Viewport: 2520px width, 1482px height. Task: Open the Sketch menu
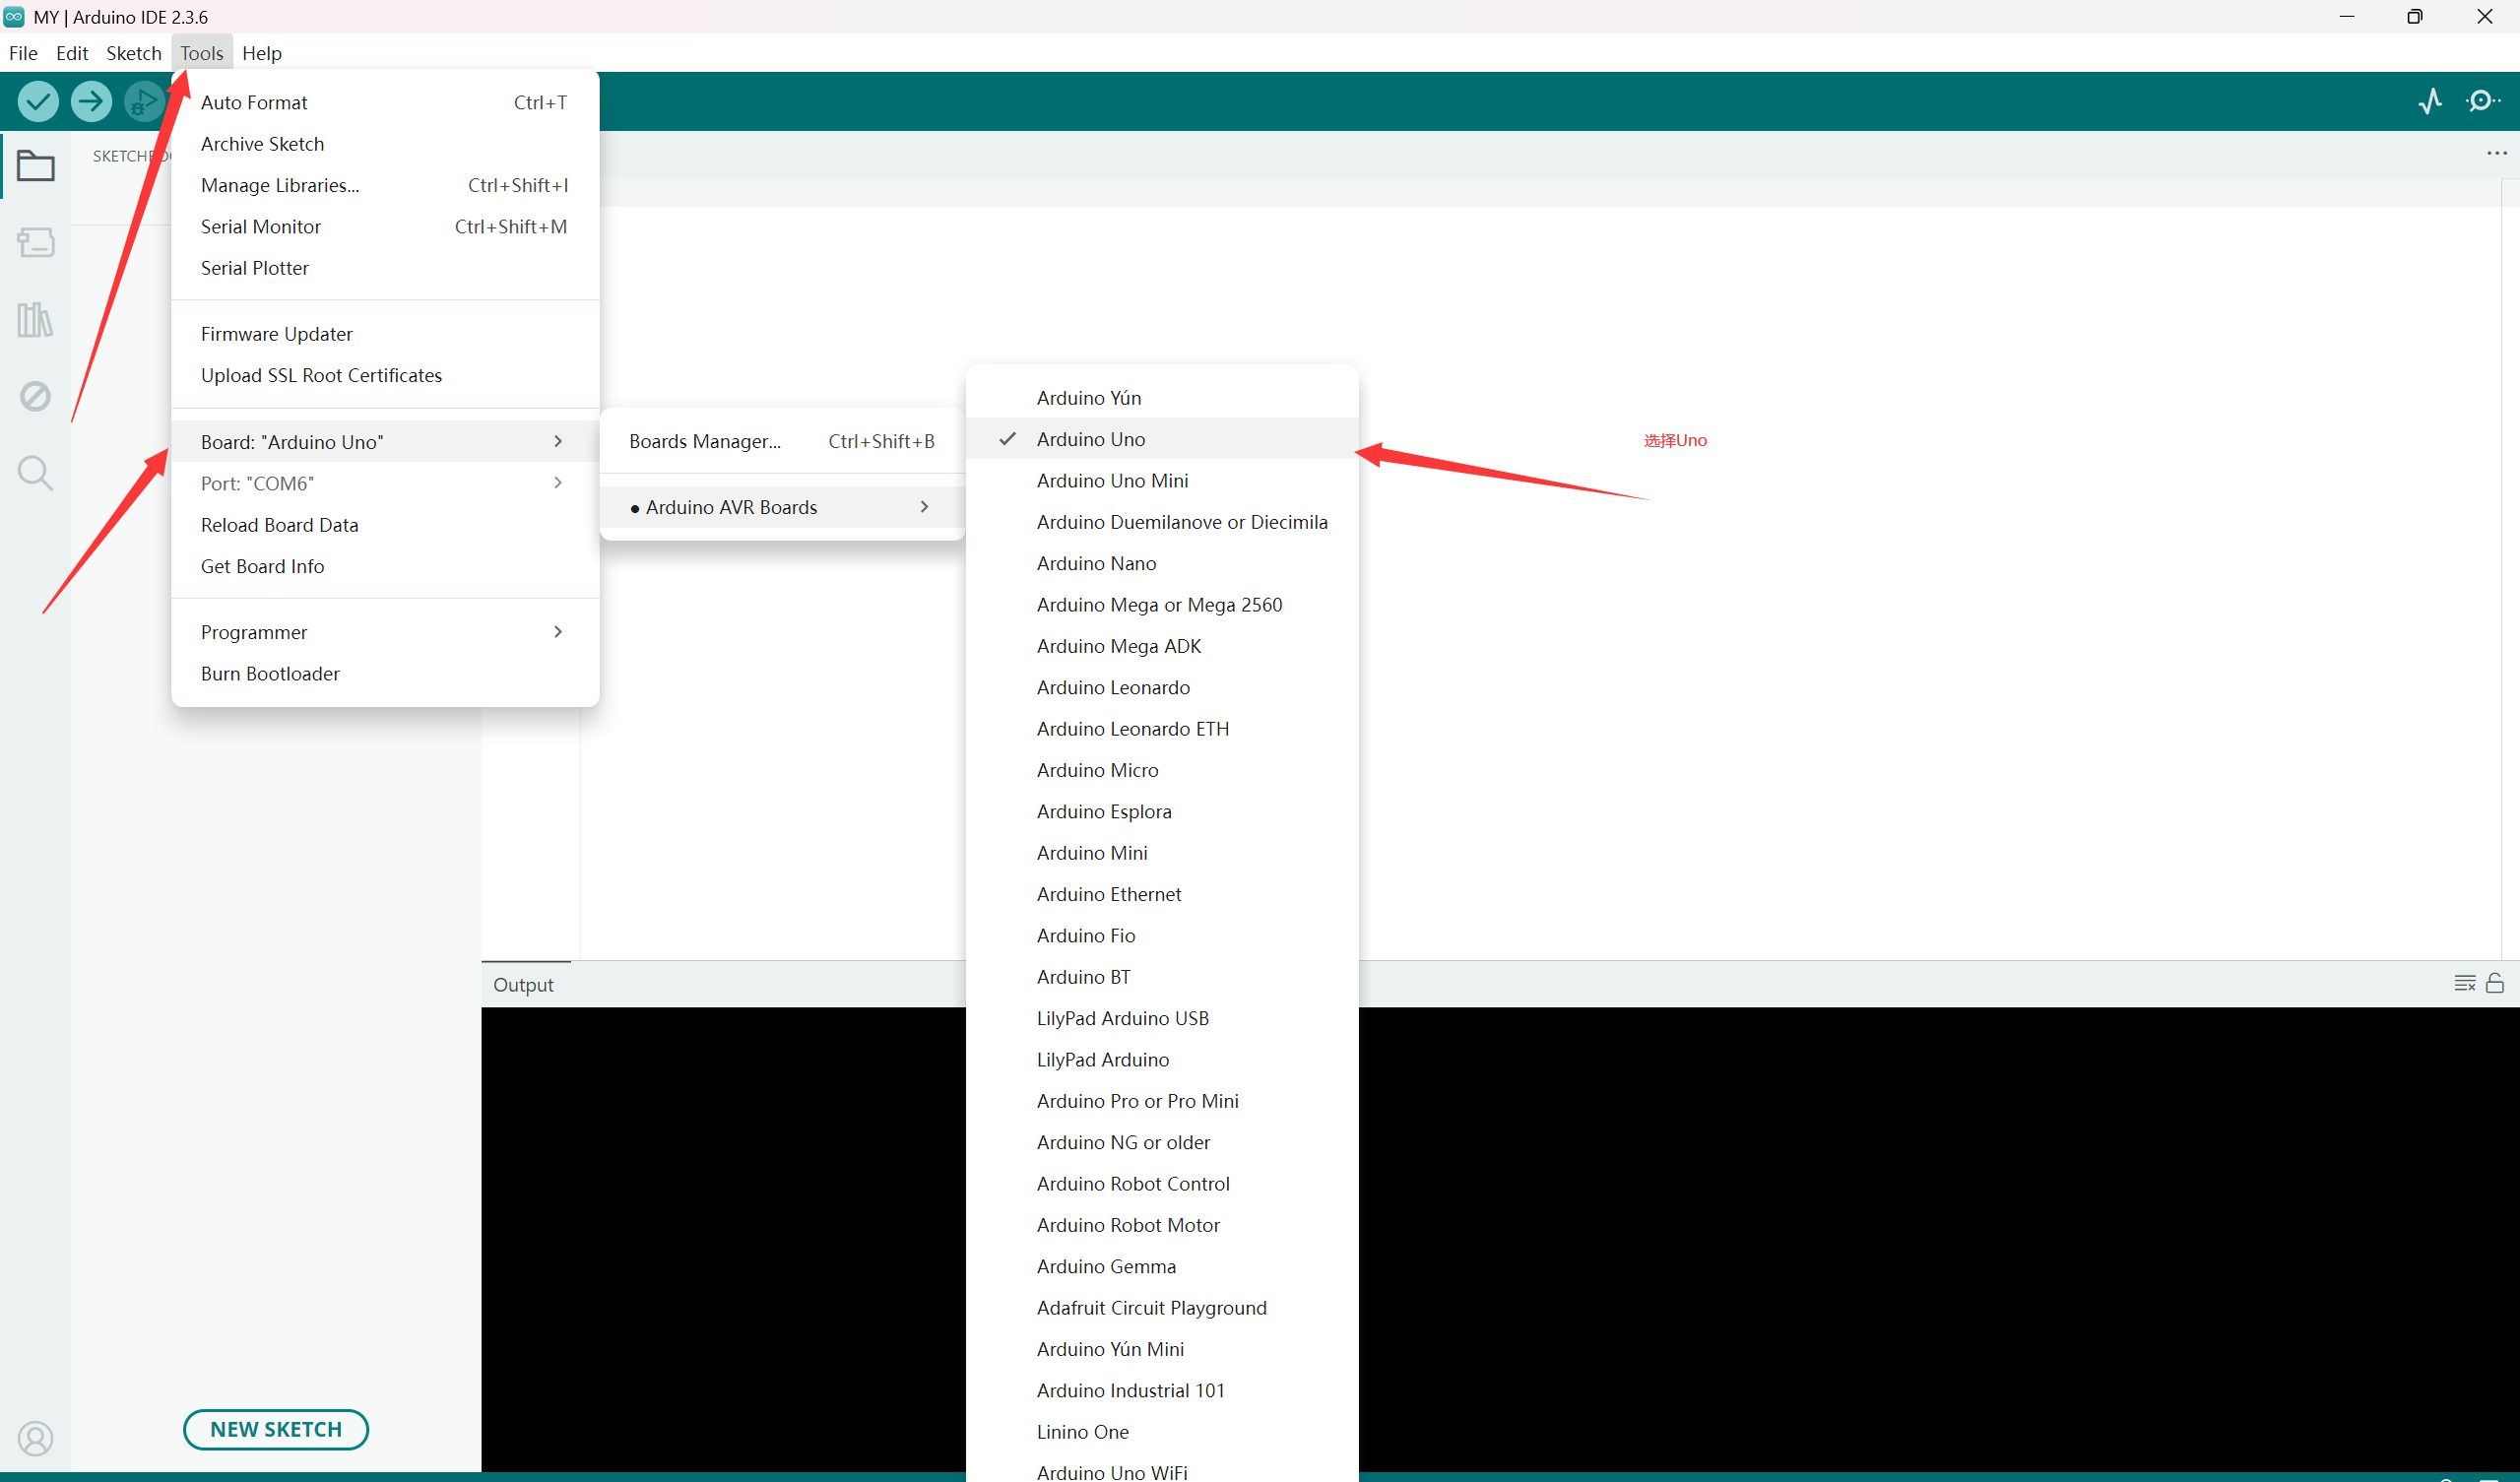pos(133,53)
